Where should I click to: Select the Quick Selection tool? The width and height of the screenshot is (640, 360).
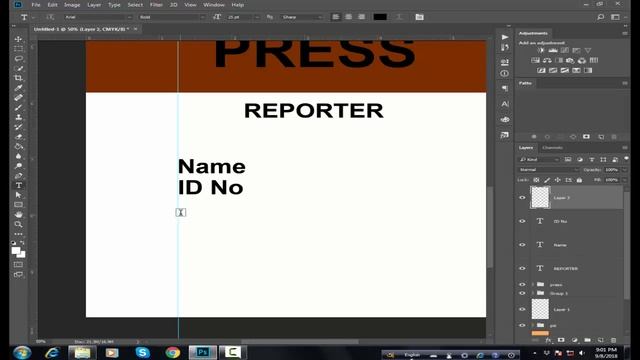[x=18, y=68]
